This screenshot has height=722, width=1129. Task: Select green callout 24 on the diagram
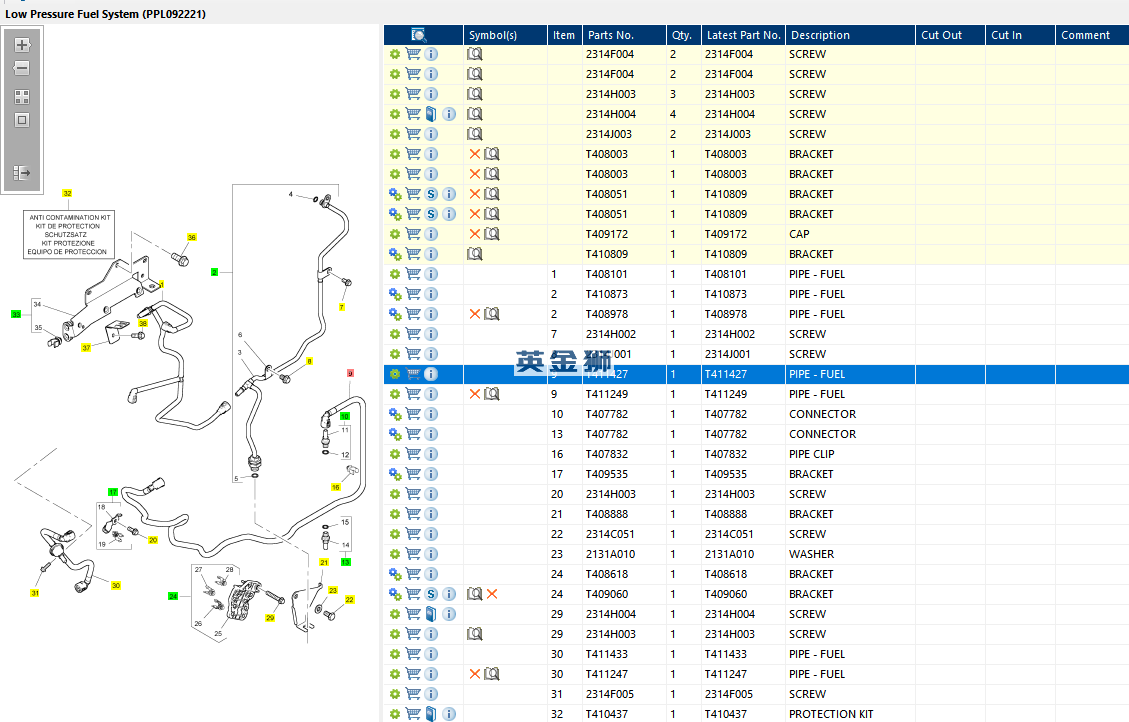(173, 596)
